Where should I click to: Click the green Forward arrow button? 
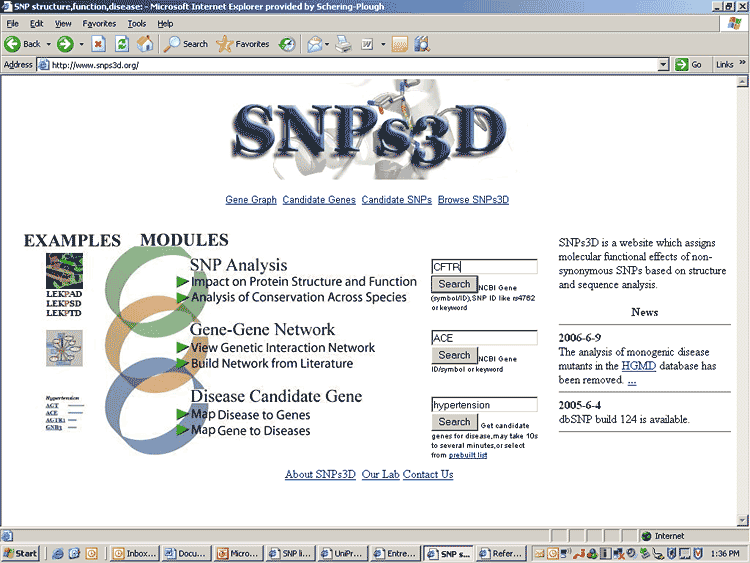[65, 44]
